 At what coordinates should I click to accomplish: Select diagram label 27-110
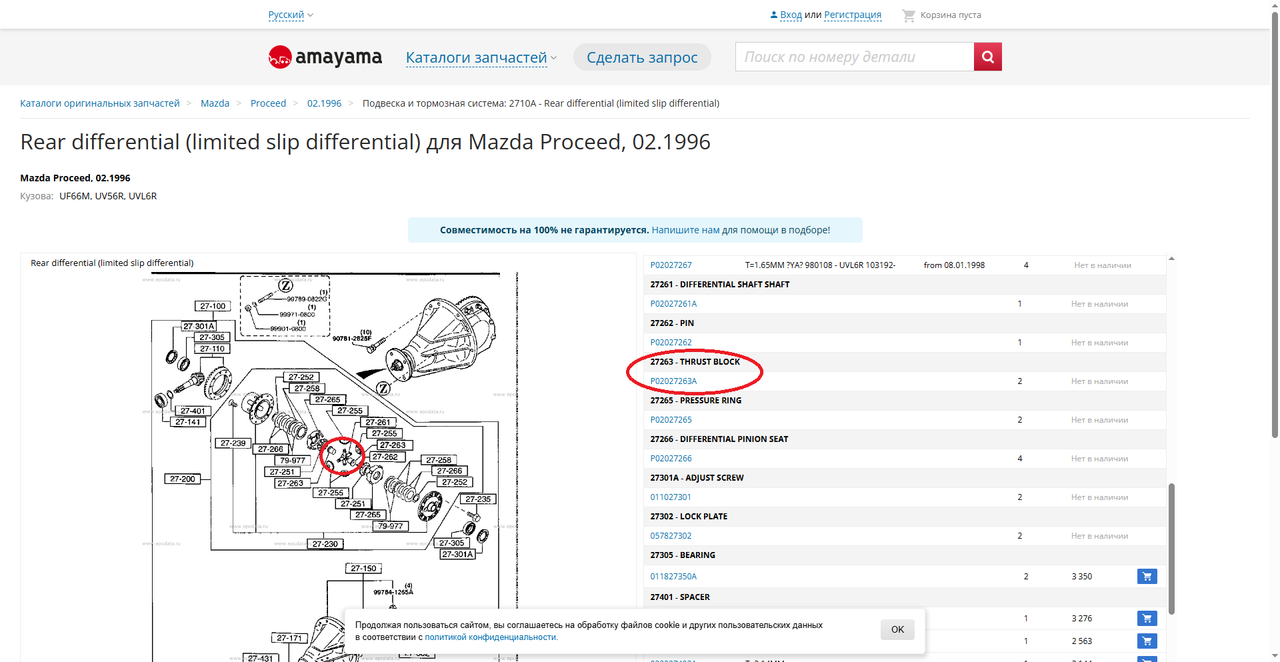click(x=215, y=349)
